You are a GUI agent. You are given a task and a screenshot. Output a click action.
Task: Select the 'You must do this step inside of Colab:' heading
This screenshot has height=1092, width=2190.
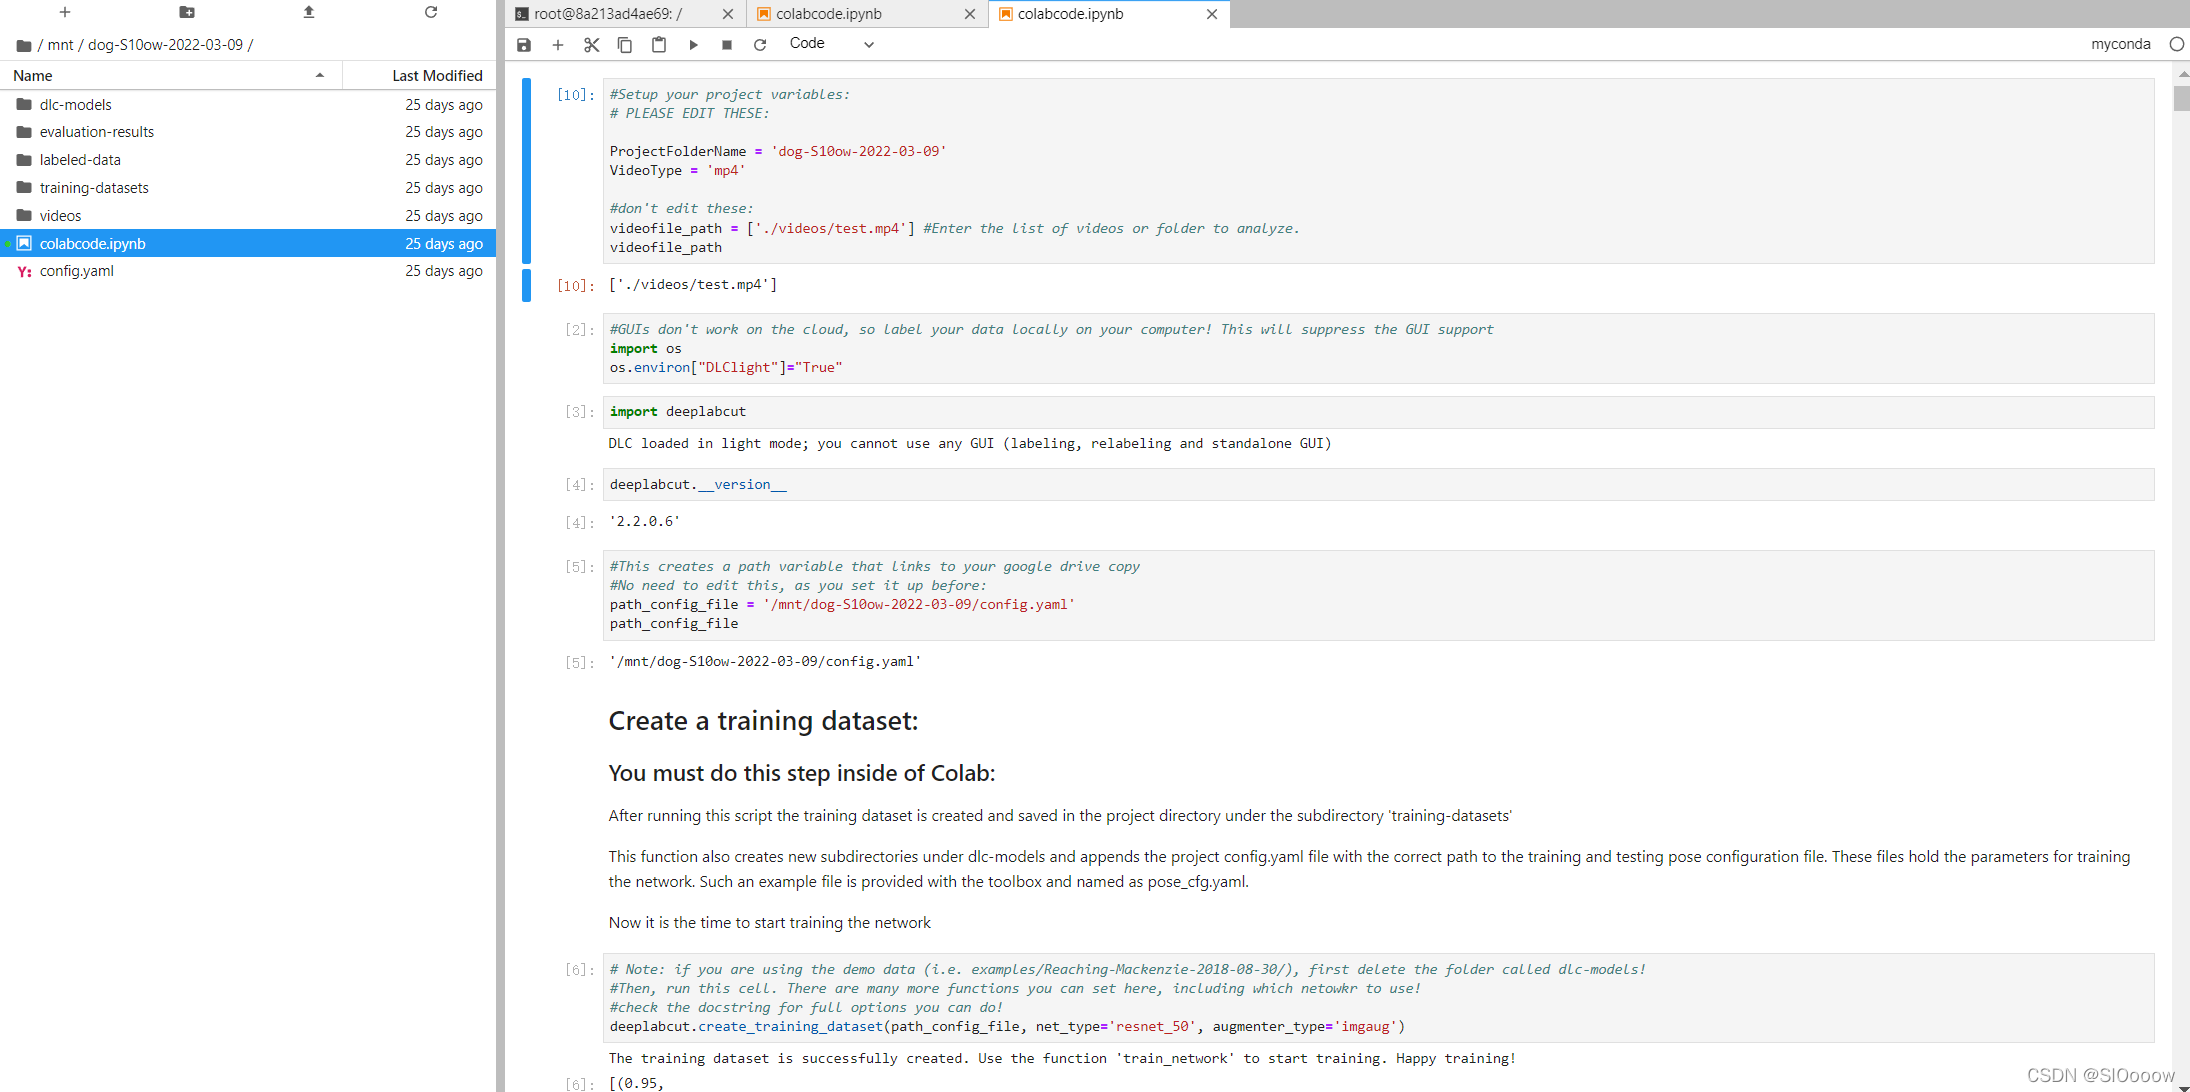click(802, 773)
